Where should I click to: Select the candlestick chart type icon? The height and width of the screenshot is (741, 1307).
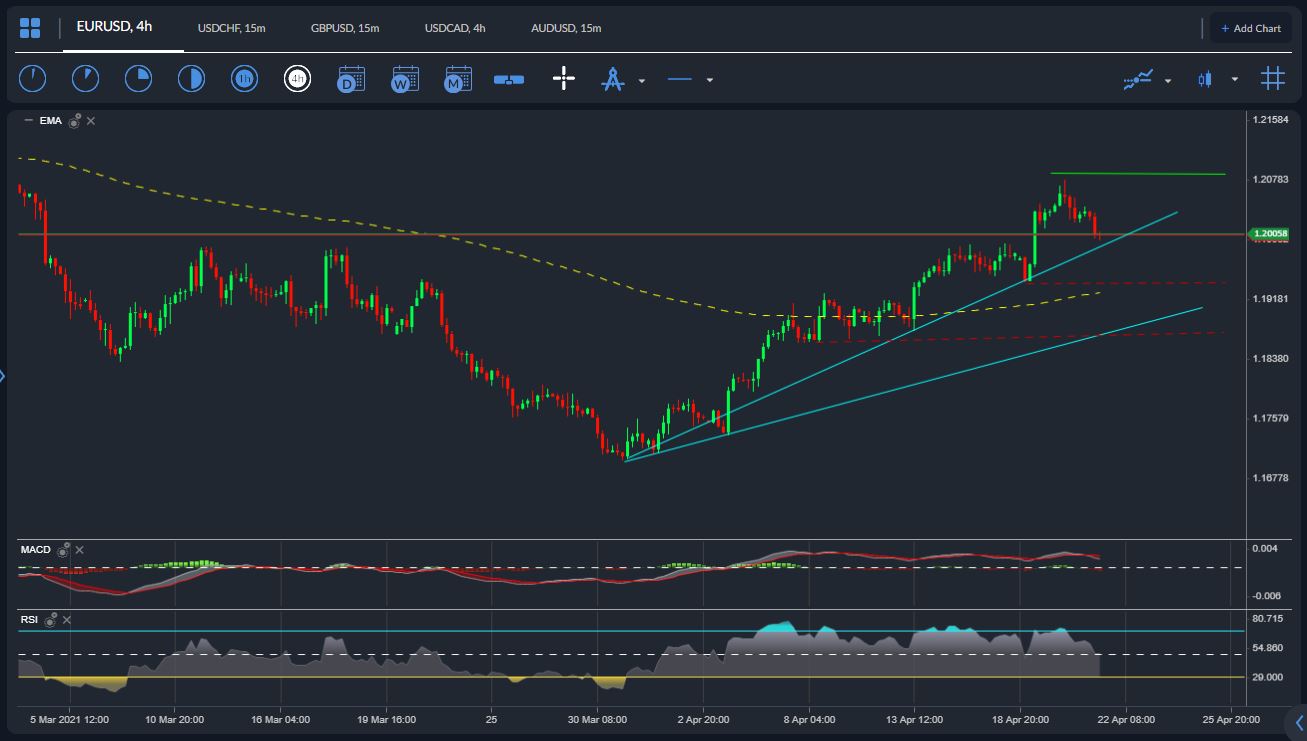pos(1205,78)
